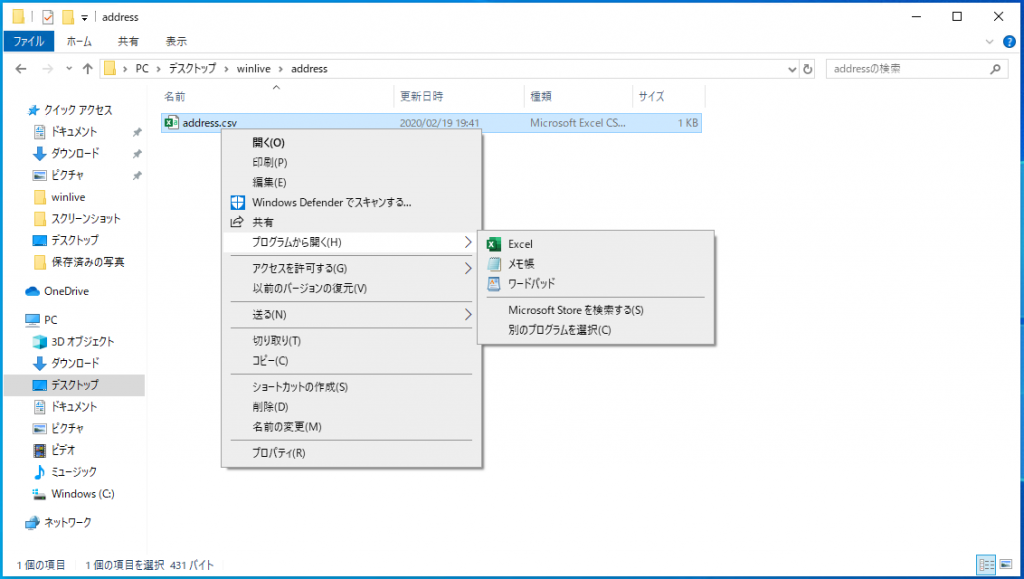Open the 表示 ribbon tab
Image resolution: width=1024 pixels, height=579 pixels.
176,41
